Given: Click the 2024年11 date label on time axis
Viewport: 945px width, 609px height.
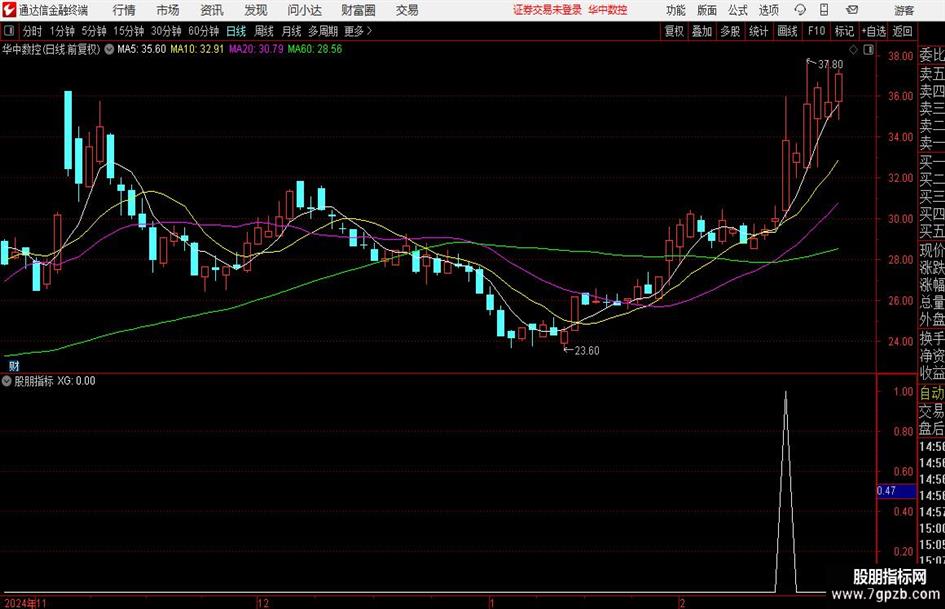Looking at the screenshot, I should click(x=25, y=603).
